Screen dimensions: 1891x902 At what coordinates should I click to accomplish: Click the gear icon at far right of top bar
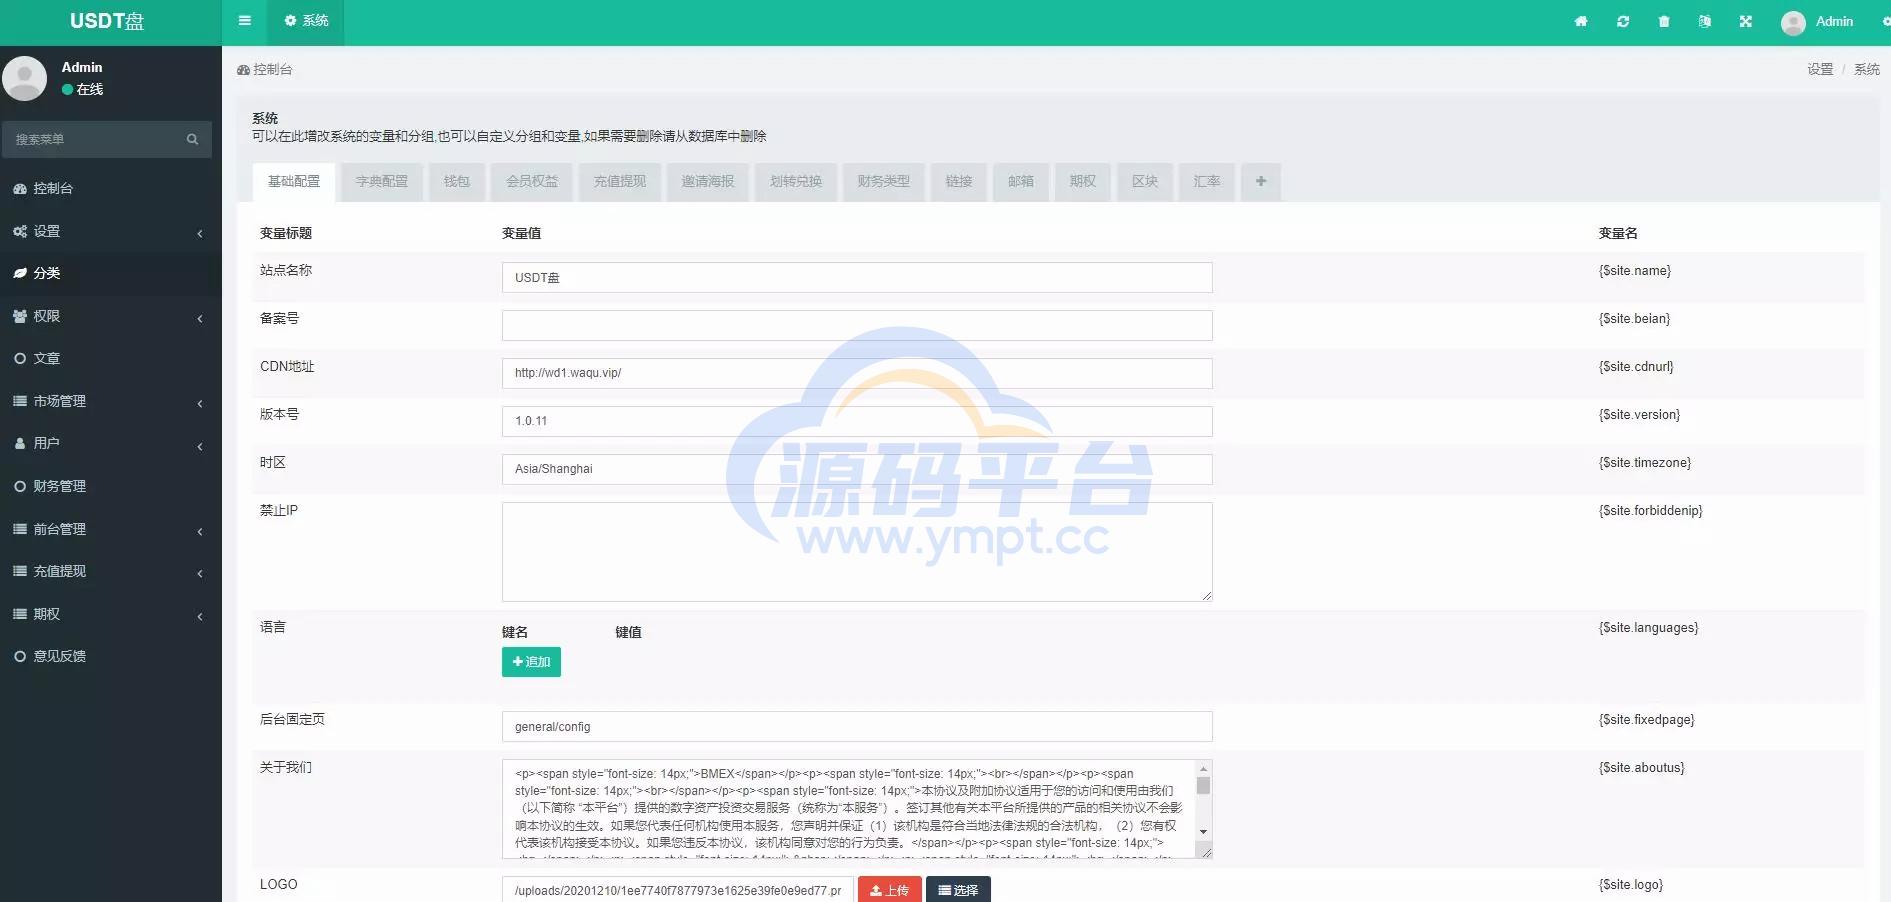click(1886, 21)
